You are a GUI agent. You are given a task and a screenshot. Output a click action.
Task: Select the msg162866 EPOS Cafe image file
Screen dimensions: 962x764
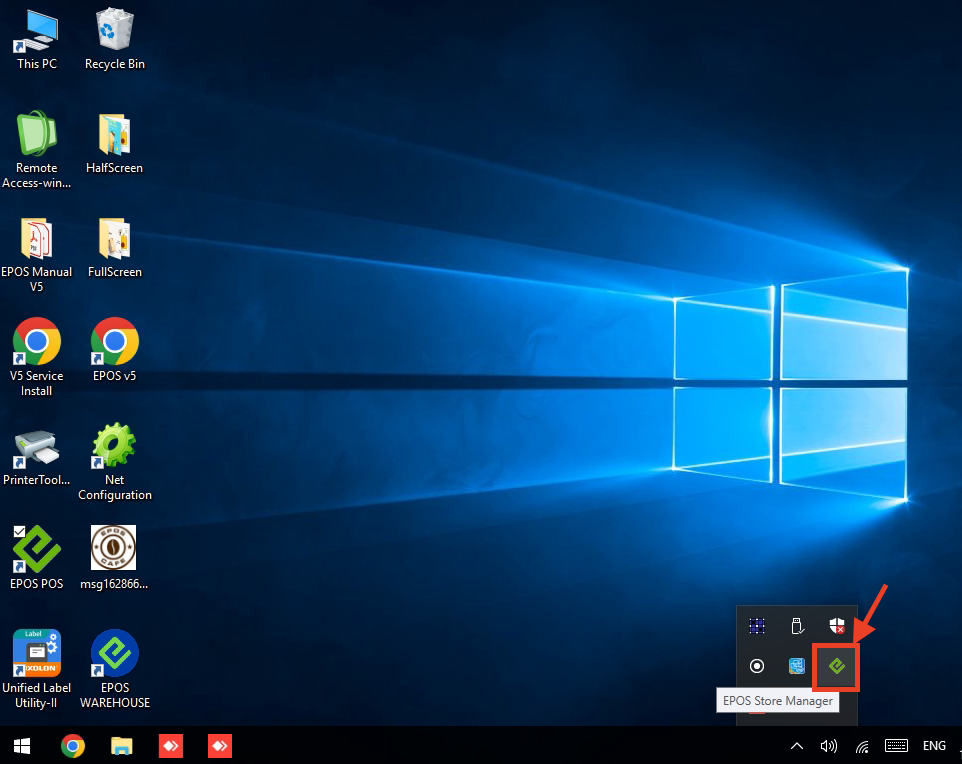[x=114, y=558]
